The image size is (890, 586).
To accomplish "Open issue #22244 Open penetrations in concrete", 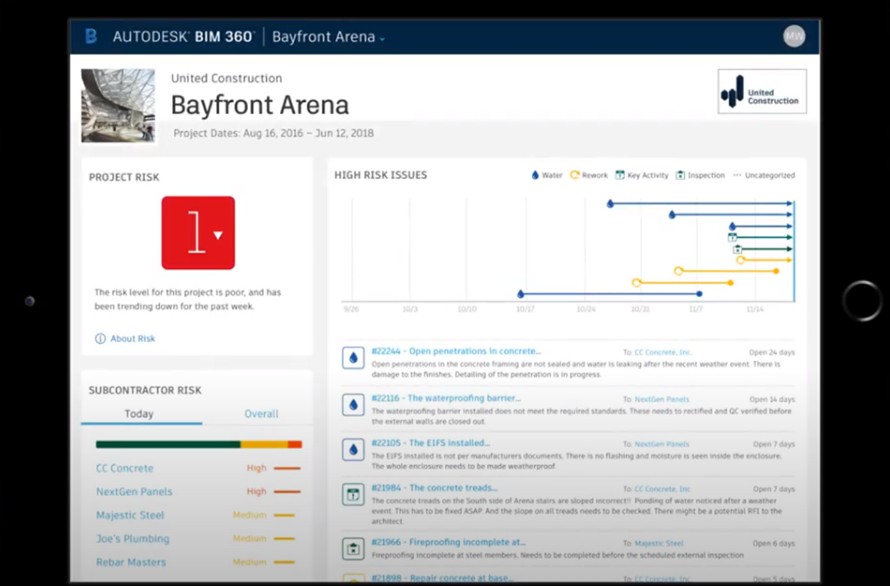I will point(456,351).
